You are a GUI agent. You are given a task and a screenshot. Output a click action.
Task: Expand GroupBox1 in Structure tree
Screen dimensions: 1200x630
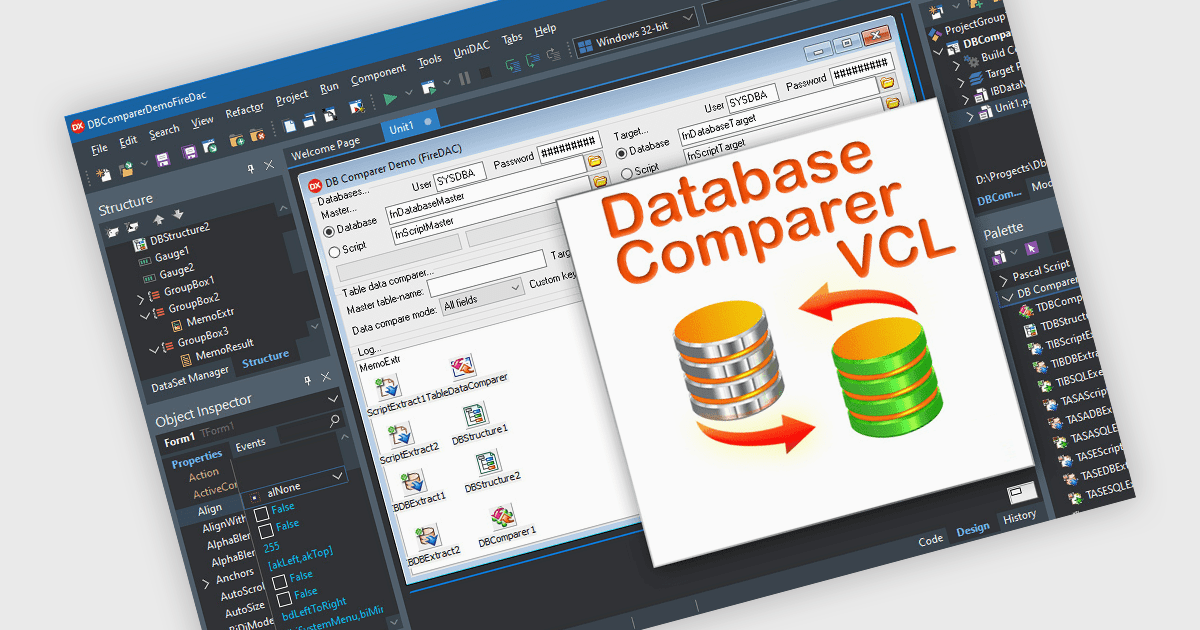140,299
